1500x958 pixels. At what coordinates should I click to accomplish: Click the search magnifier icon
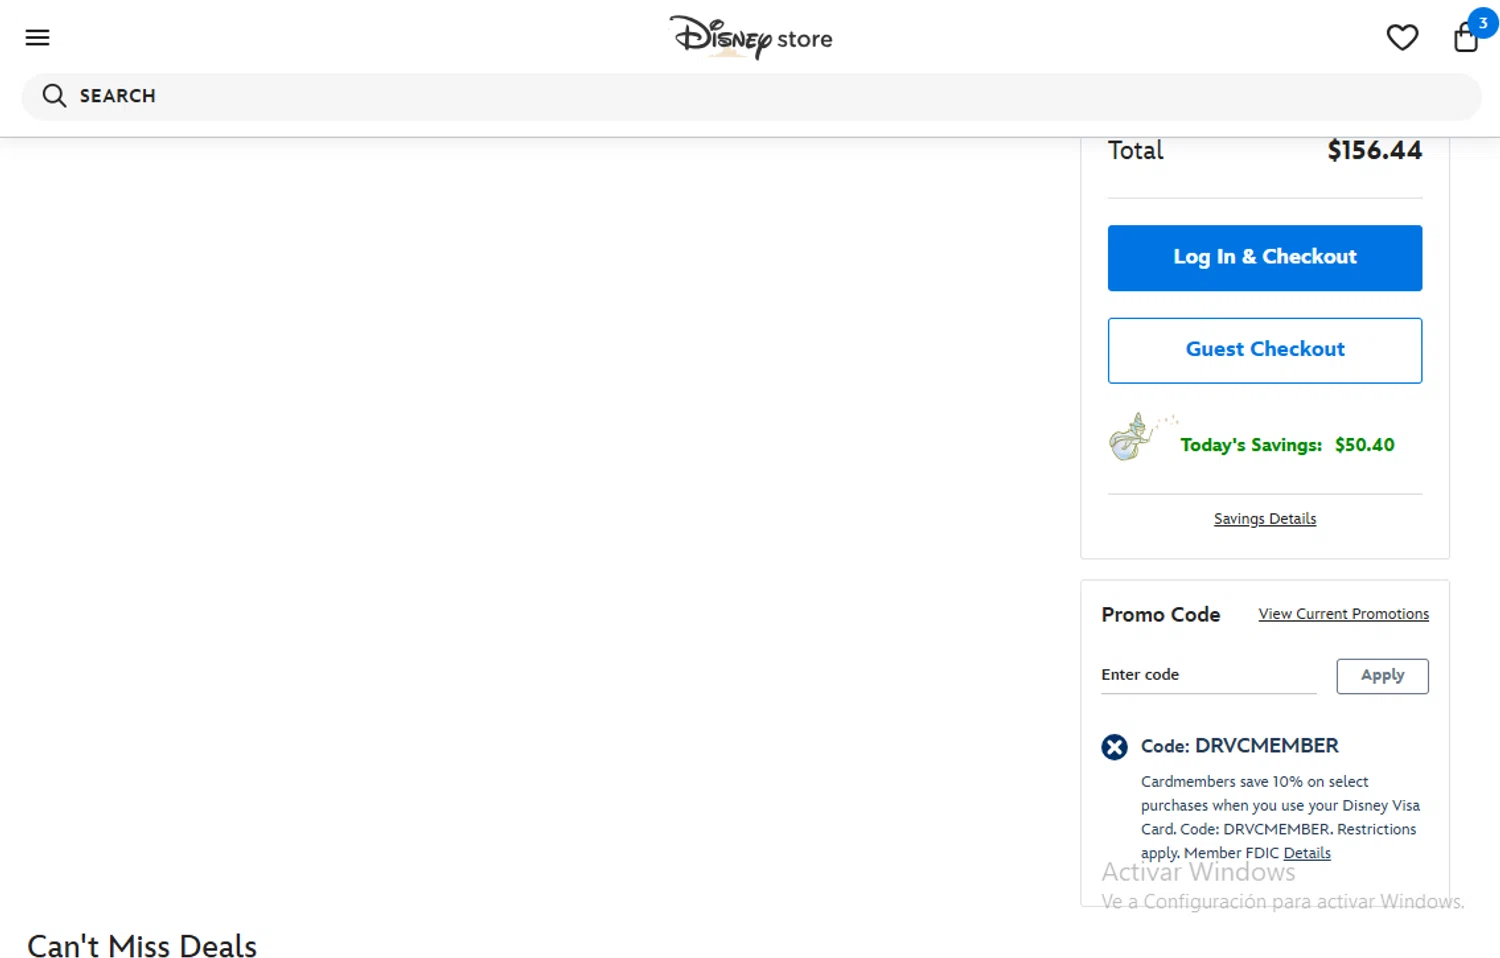click(x=54, y=96)
